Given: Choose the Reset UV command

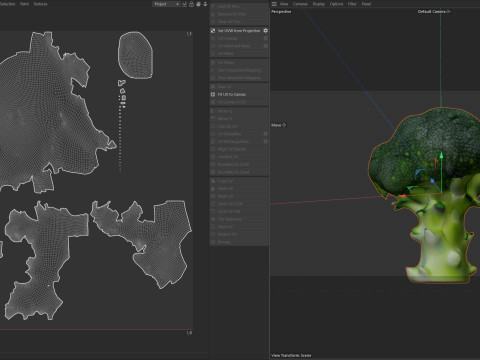Looking at the screenshot, I should (x=225, y=196).
